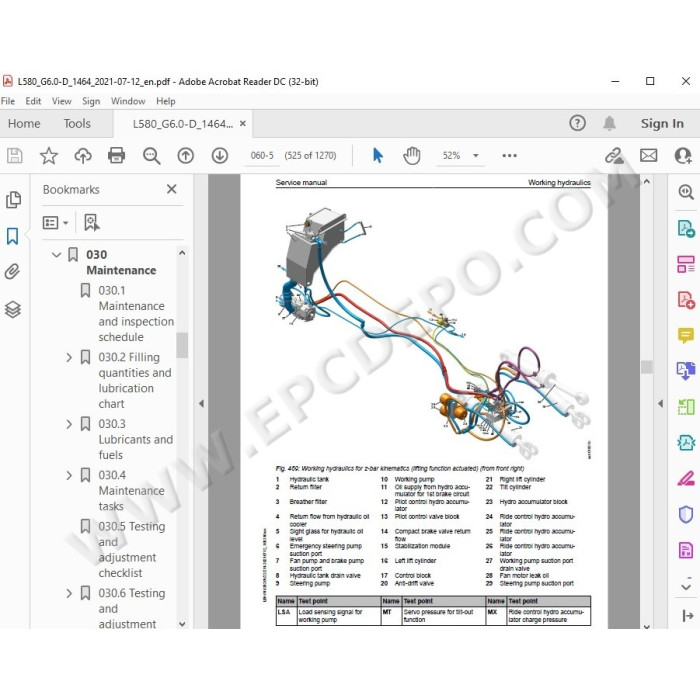Open the Export PDF tool
The image size is (700, 700).
[x=686, y=229]
